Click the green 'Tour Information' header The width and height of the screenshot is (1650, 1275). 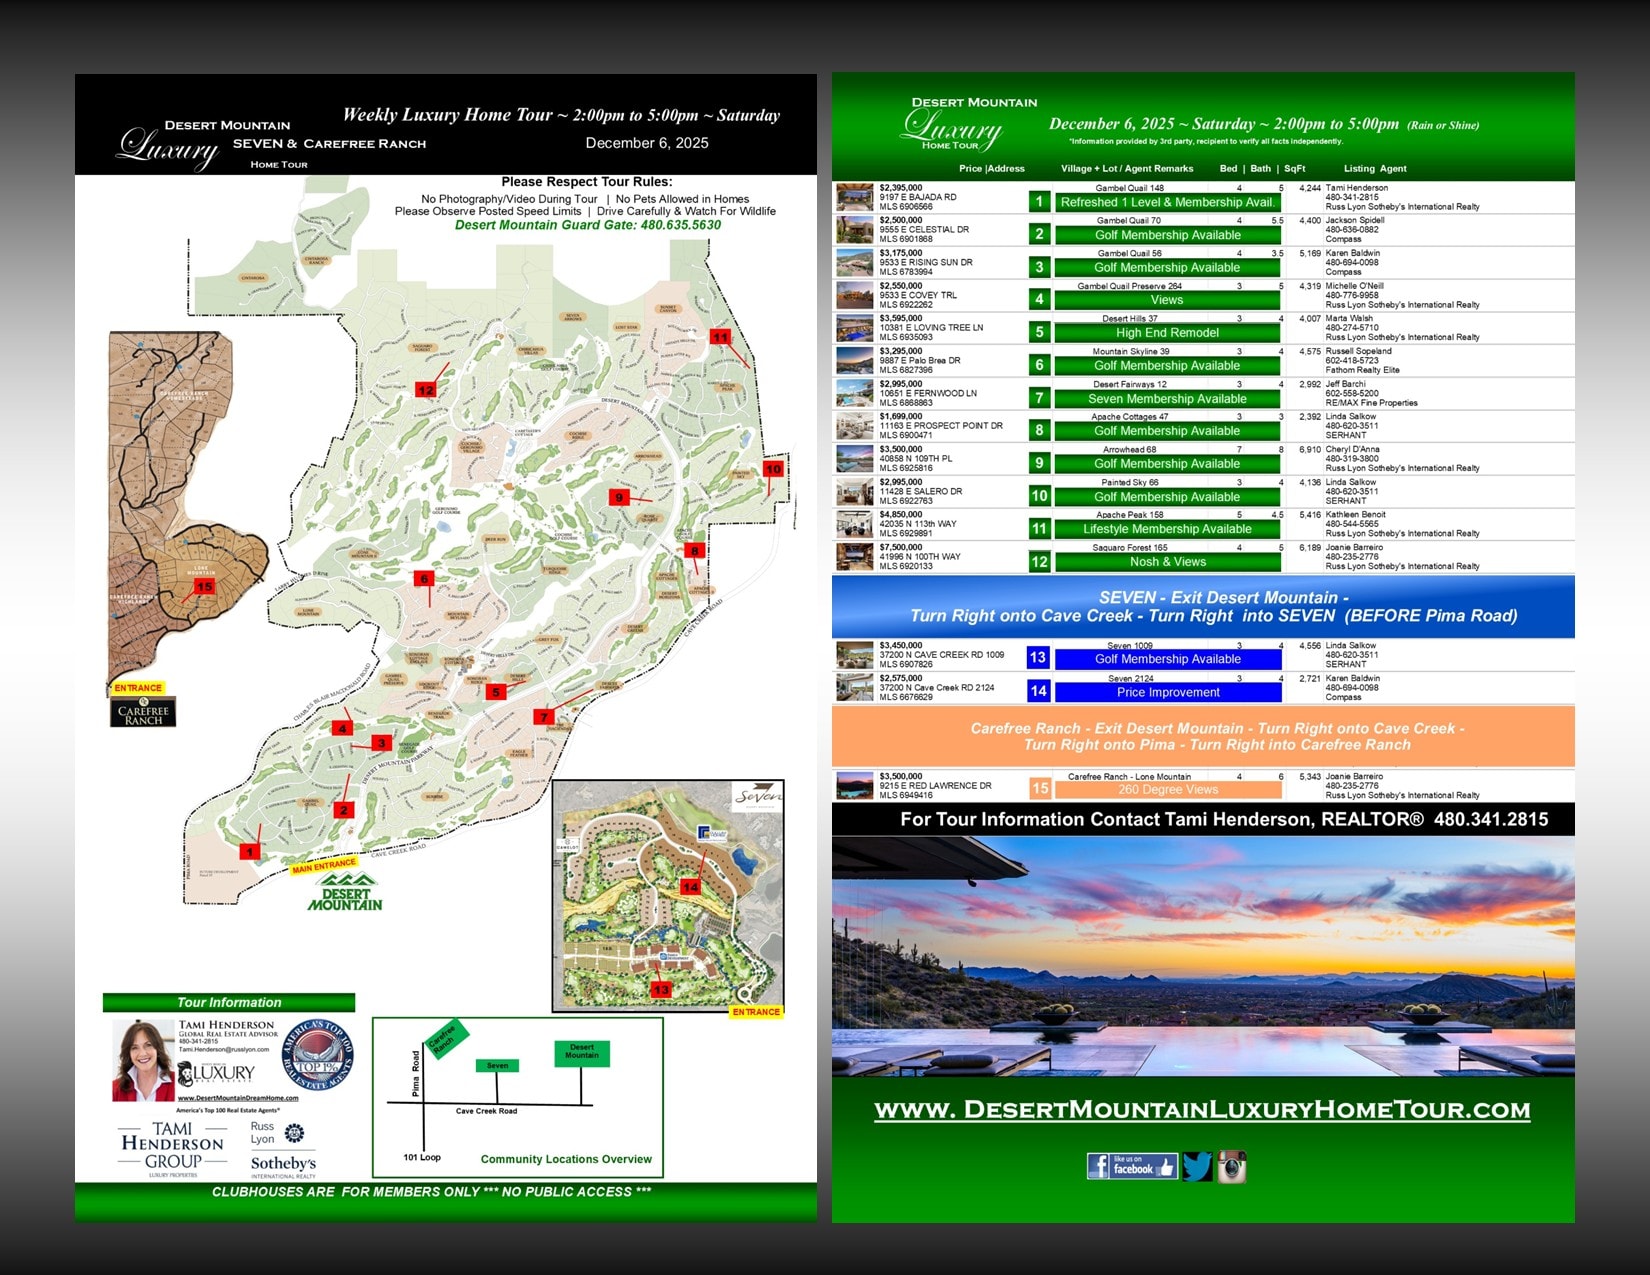pos(229,1003)
